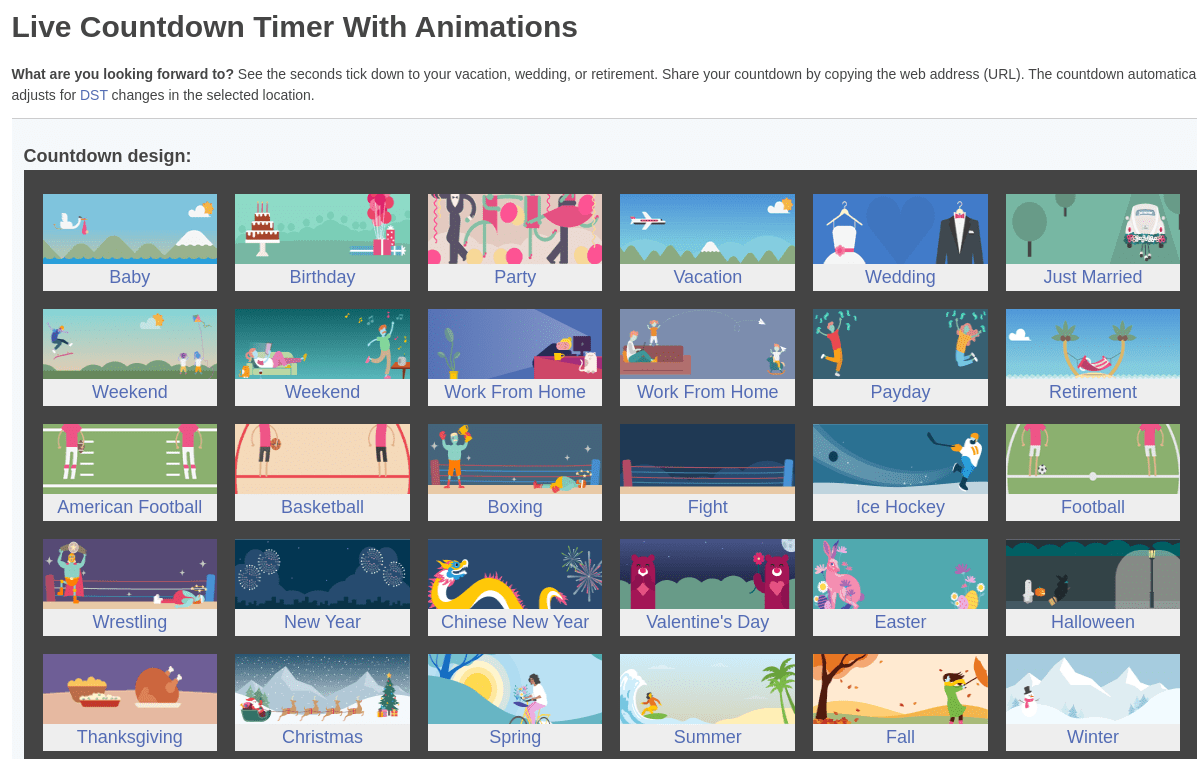The height and width of the screenshot is (759, 1197).
Task: Choose the Wedding countdown theme
Action: click(899, 242)
